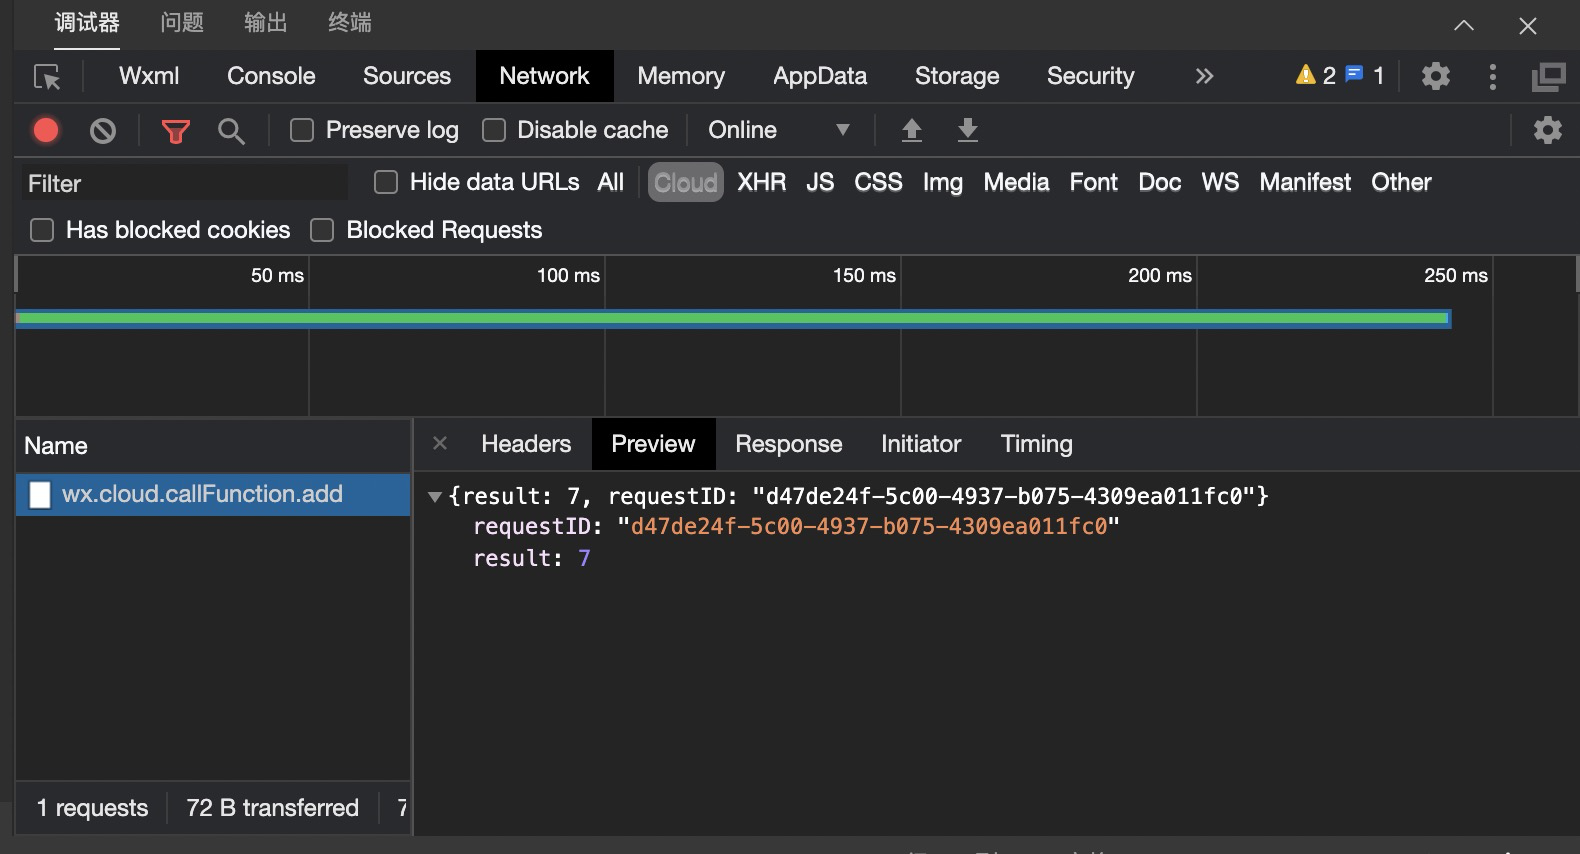Click the import HAR upload arrow
The image size is (1580, 854).
pyautogui.click(x=911, y=130)
